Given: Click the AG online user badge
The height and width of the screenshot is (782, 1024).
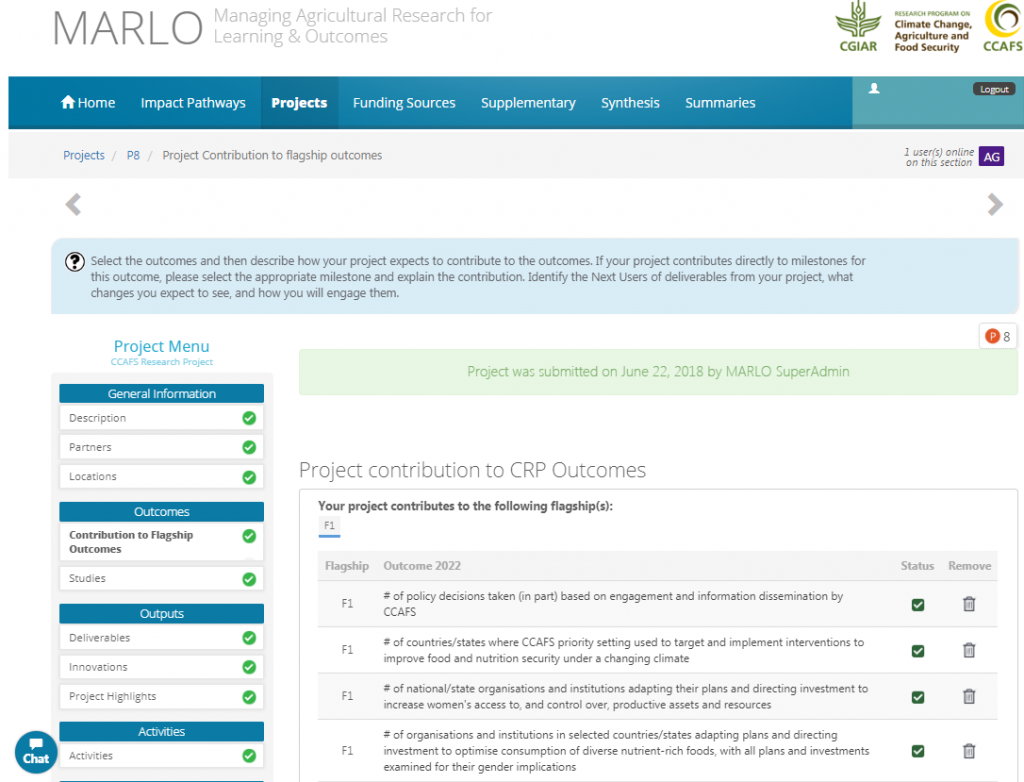Looking at the screenshot, I should point(990,157).
